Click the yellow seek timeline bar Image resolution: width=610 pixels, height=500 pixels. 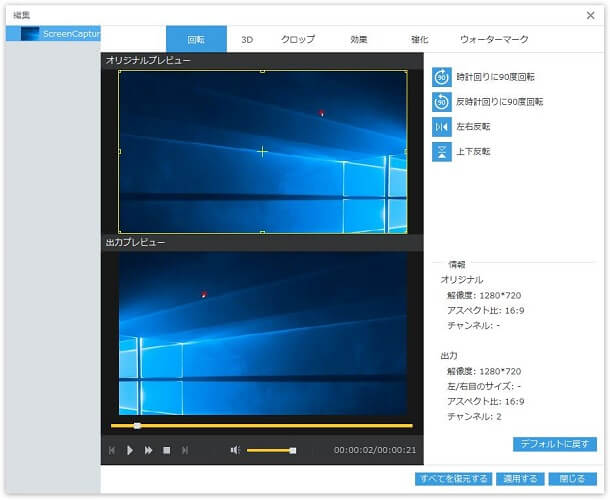point(261,426)
